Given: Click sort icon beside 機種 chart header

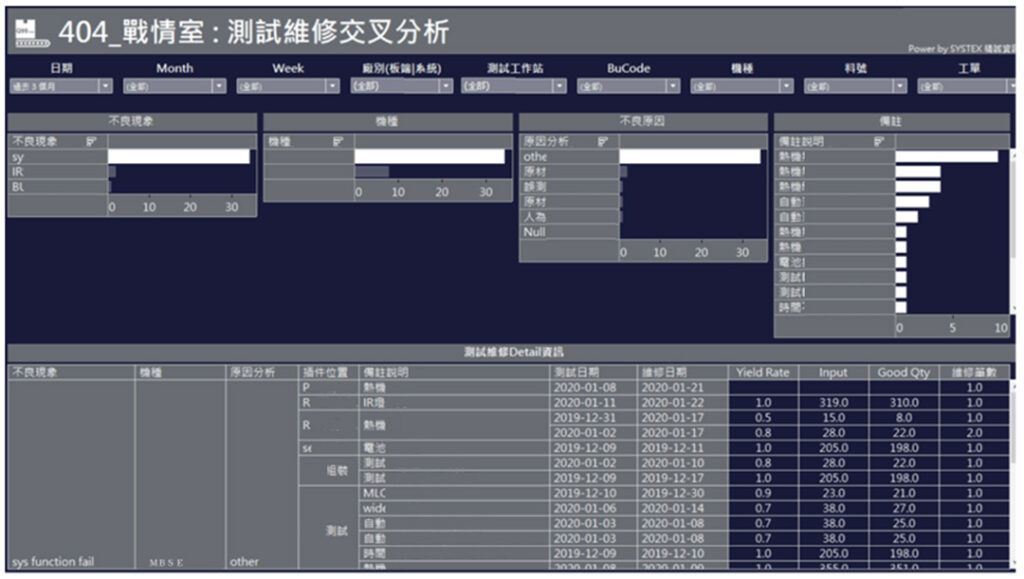Looking at the screenshot, I should (x=337, y=142).
